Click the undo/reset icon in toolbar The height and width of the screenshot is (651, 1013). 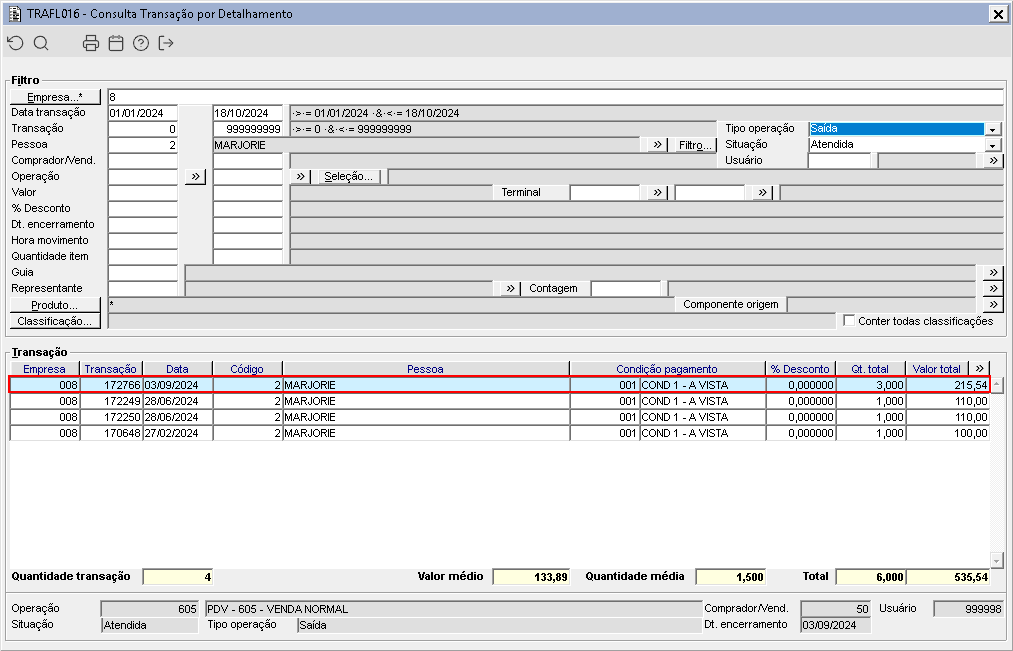click(14, 43)
